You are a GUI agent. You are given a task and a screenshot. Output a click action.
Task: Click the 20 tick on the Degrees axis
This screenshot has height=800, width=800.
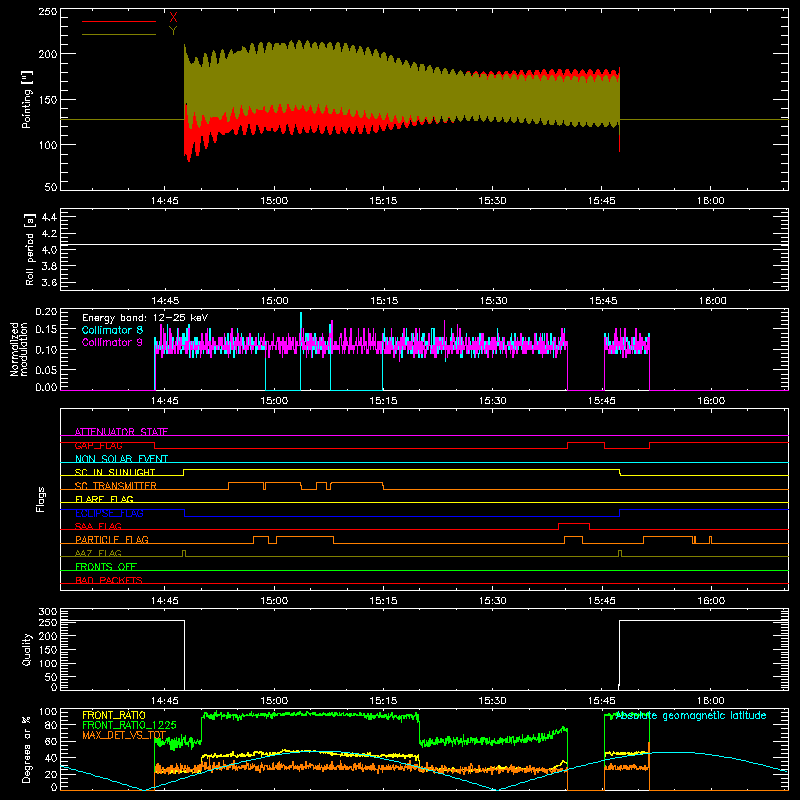51,774
